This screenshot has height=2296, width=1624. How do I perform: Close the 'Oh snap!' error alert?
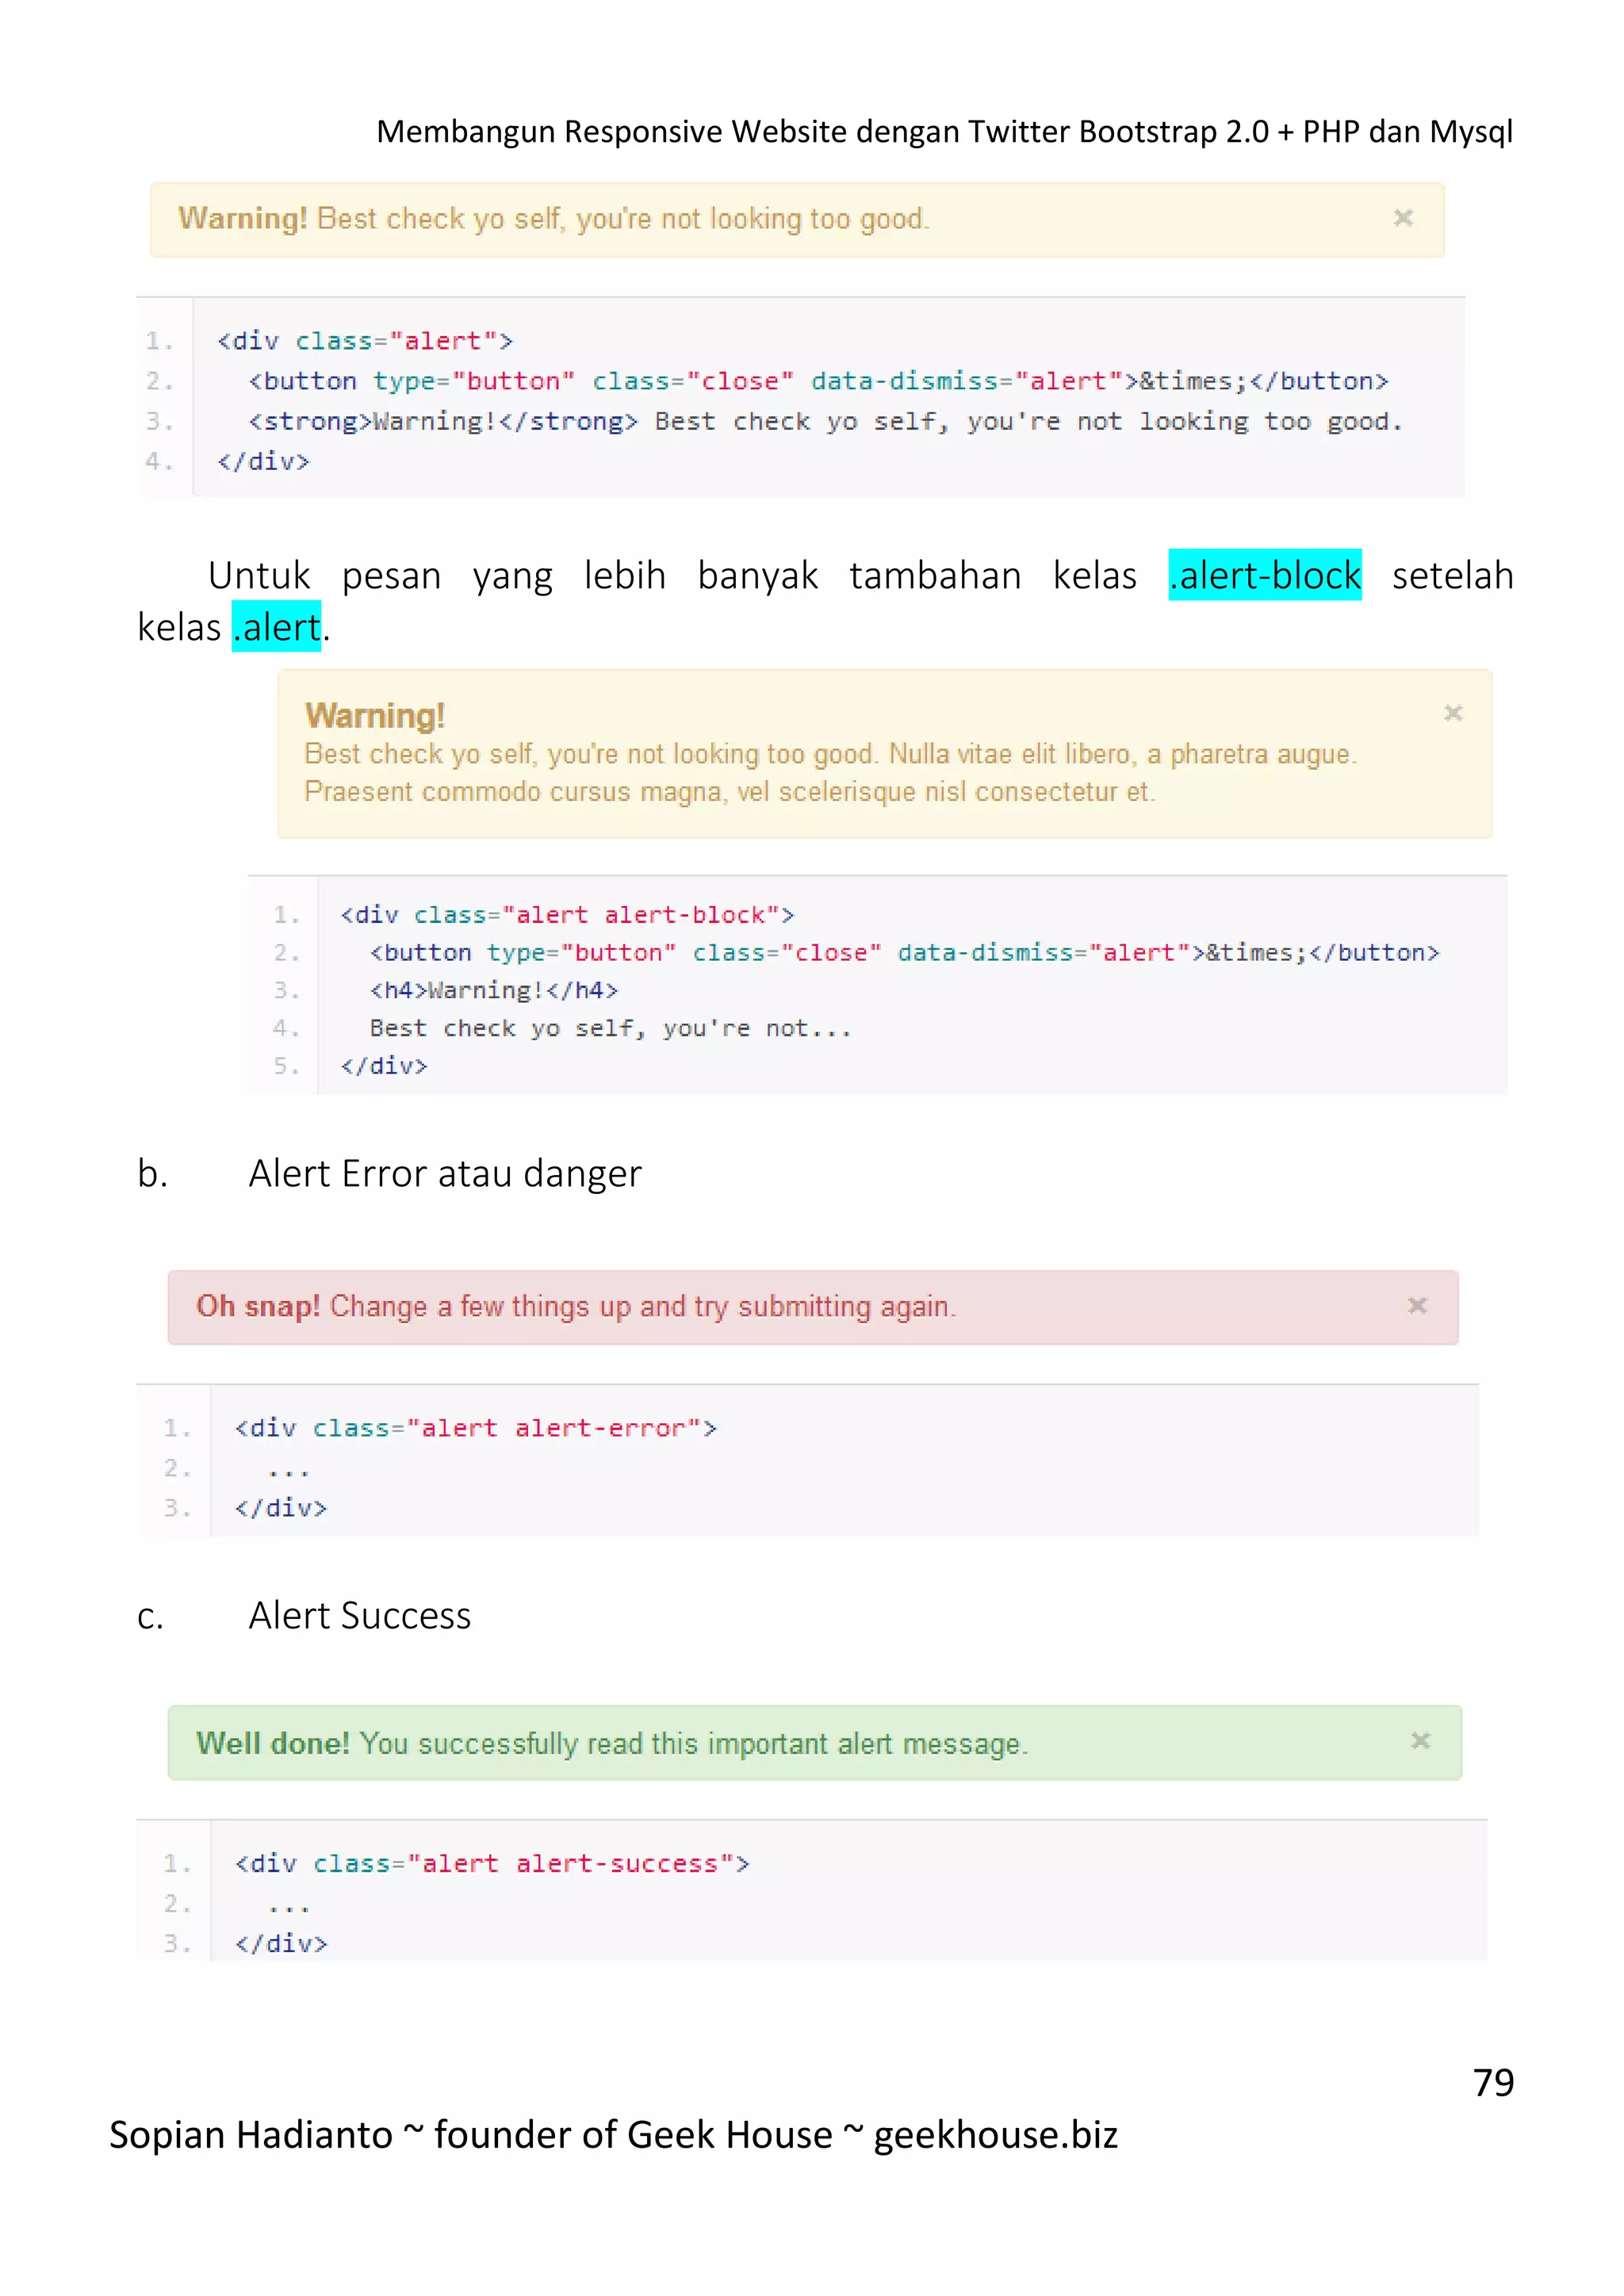click(1417, 1306)
